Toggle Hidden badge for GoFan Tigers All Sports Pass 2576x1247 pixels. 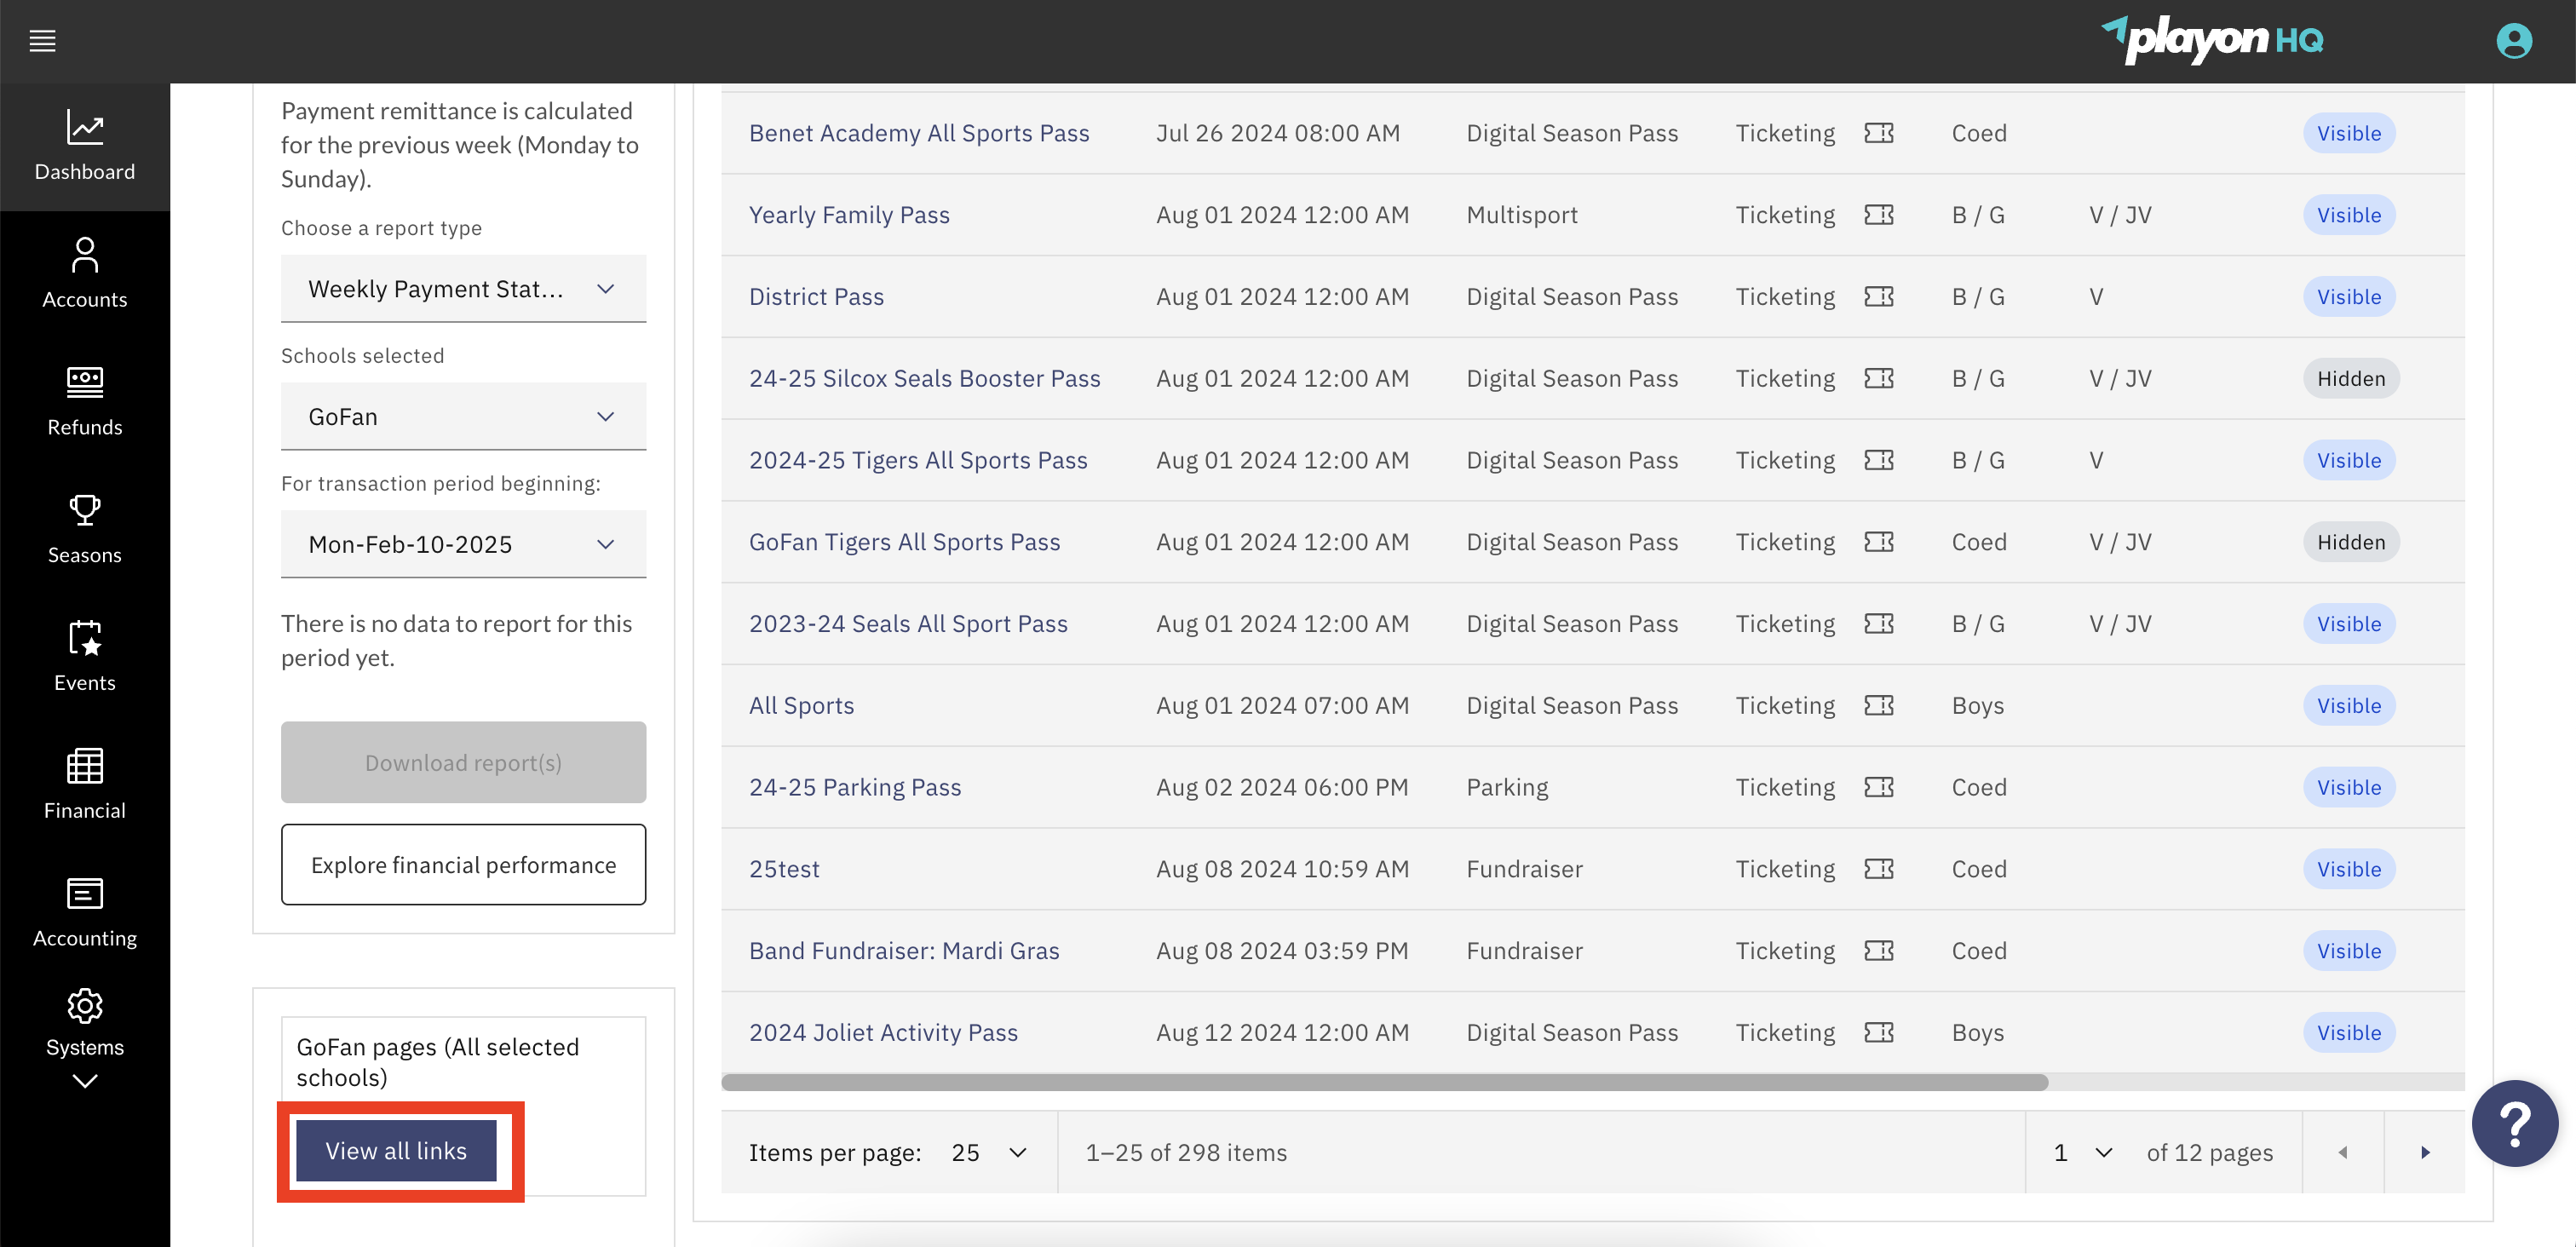[2350, 542]
